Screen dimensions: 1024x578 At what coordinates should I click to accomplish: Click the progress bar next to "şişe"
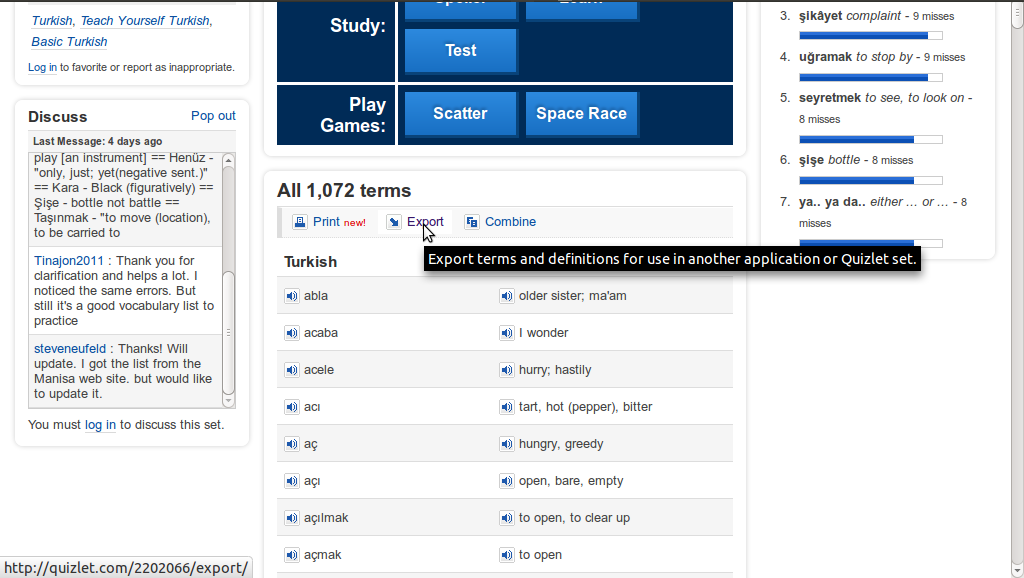point(871,180)
